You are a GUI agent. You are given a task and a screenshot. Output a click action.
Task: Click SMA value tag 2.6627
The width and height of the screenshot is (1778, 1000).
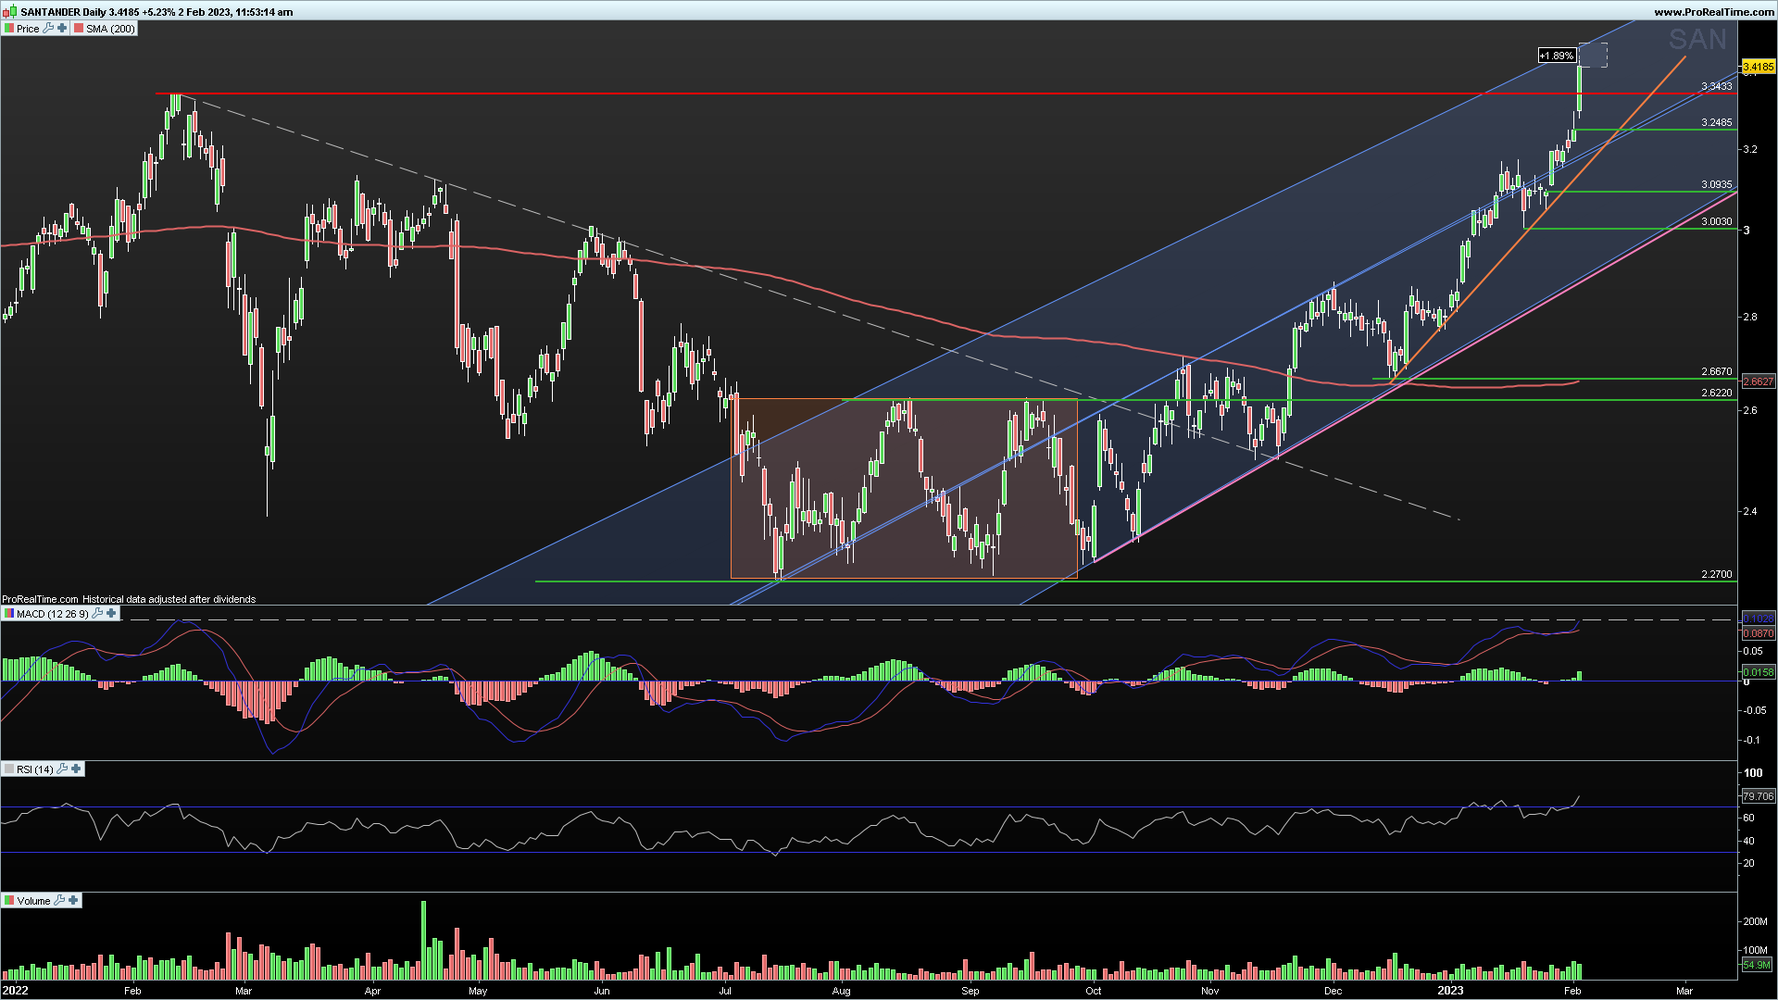pos(1758,381)
